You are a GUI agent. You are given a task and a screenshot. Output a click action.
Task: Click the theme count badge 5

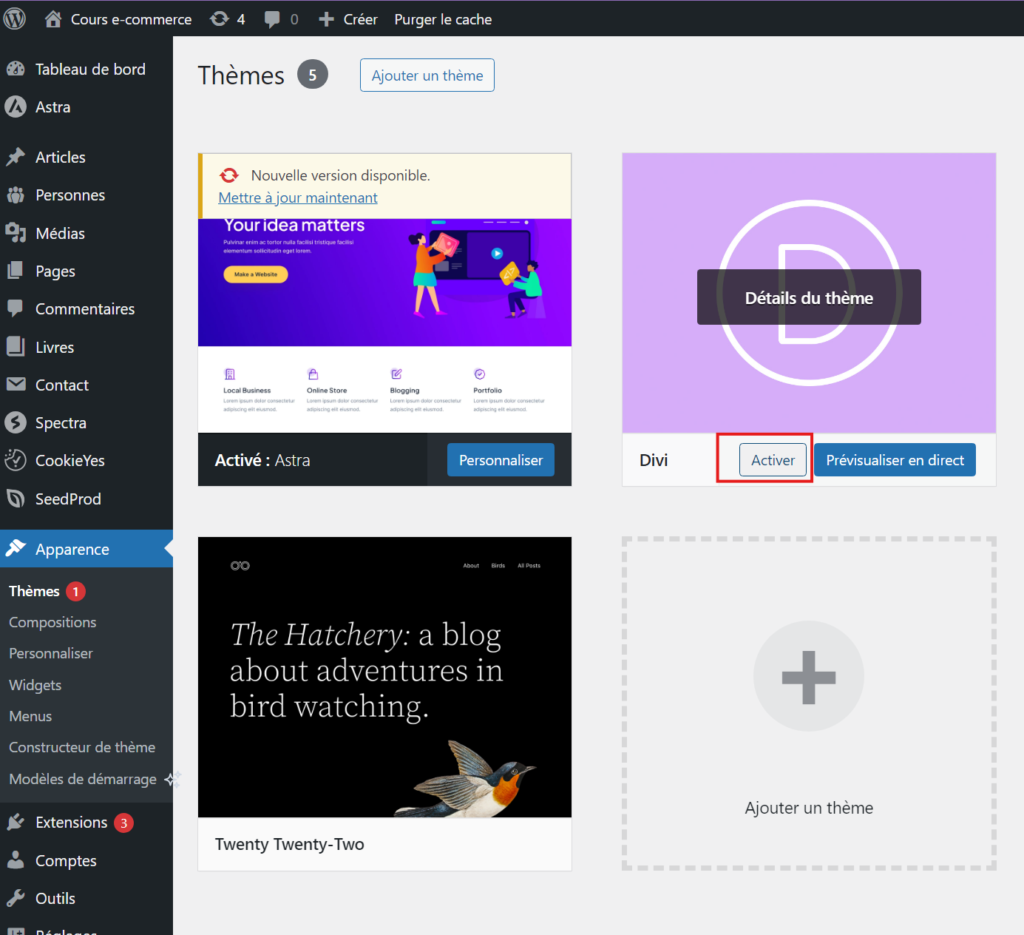click(312, 74)
